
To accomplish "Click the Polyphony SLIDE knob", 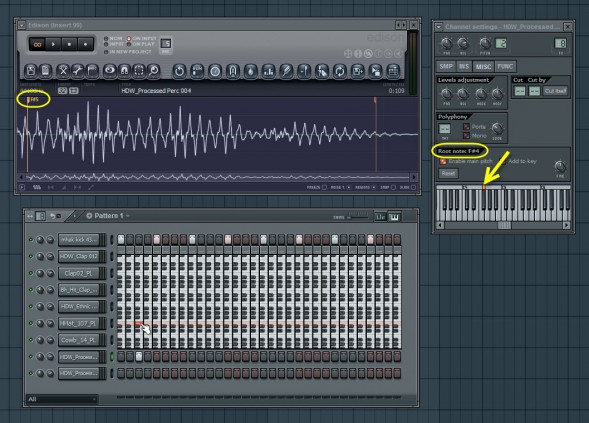I will point(497,128).
